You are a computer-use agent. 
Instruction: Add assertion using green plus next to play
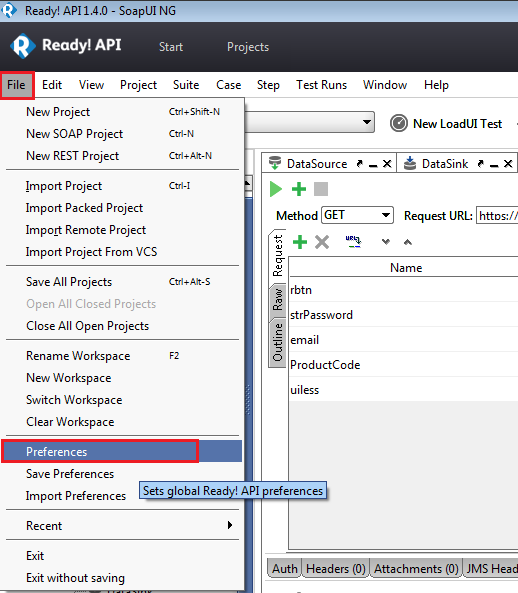[x=299, y=189]
